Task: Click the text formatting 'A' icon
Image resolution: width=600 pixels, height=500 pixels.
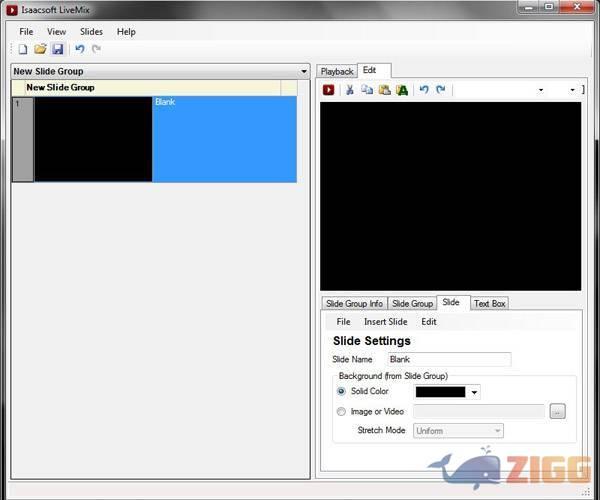Action: [x=402, y=90]
